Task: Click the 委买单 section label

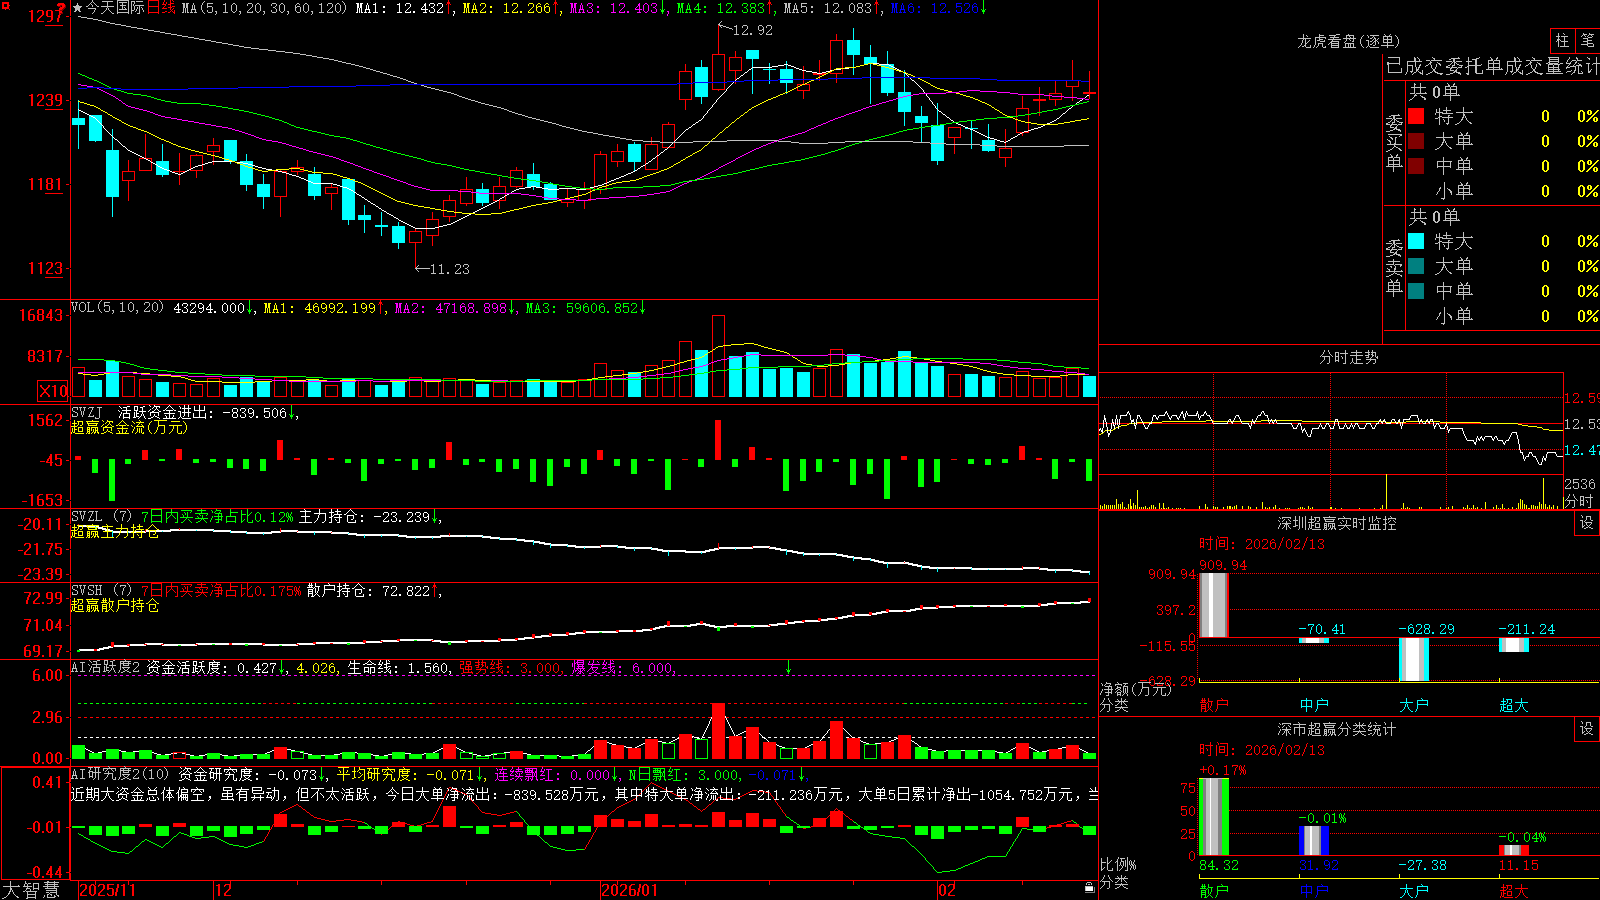Action: point(1394,142)
